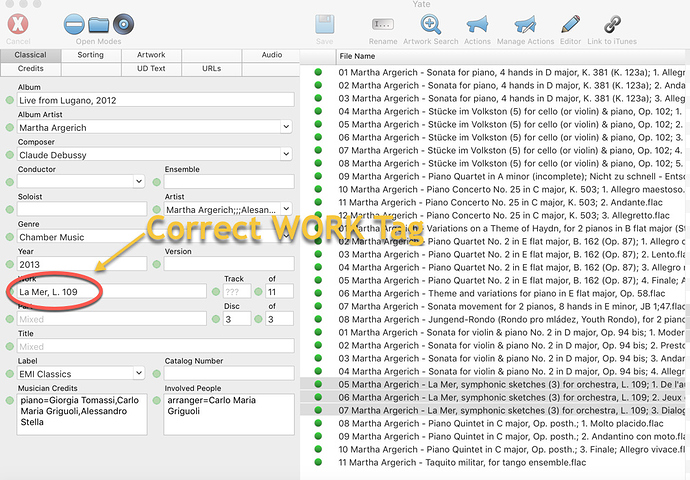The image size is (690, 480).
Task: Click the blue minus Open Modes icon
Action: pyautogui.click(x=74, y=24)
